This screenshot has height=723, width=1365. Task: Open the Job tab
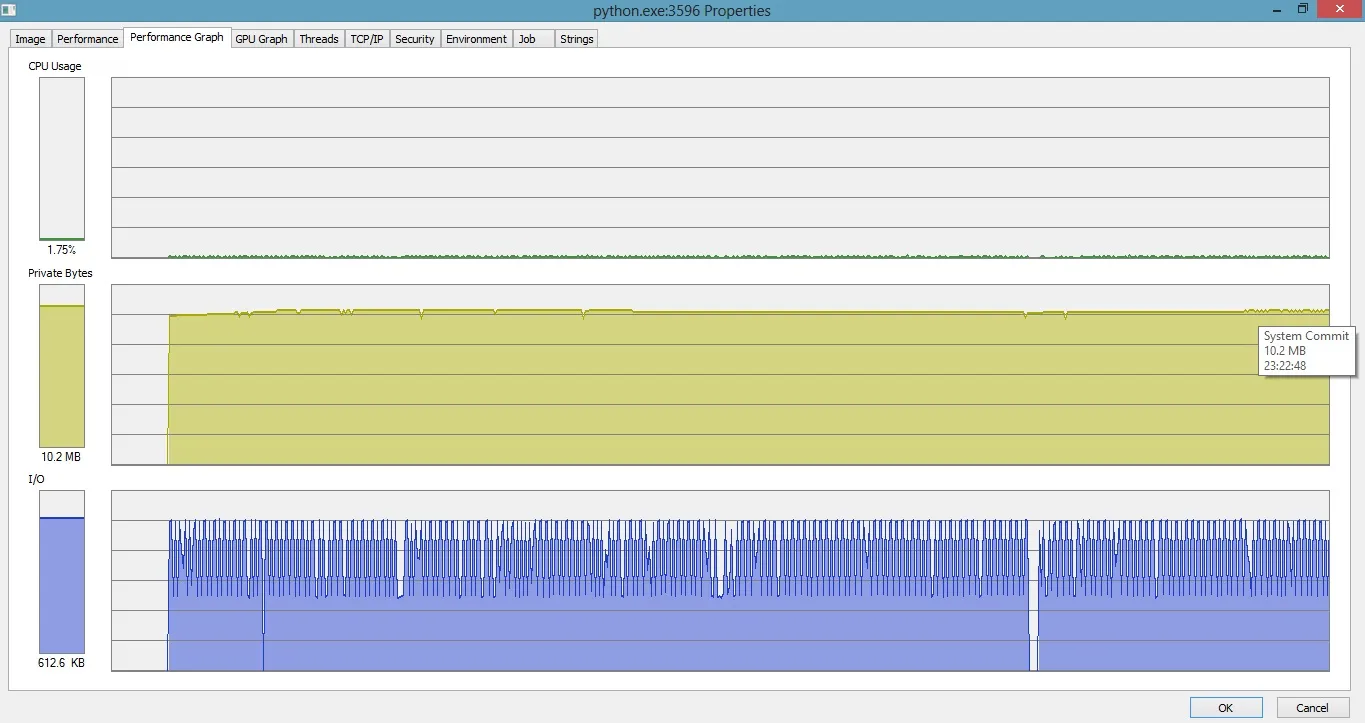534,39
